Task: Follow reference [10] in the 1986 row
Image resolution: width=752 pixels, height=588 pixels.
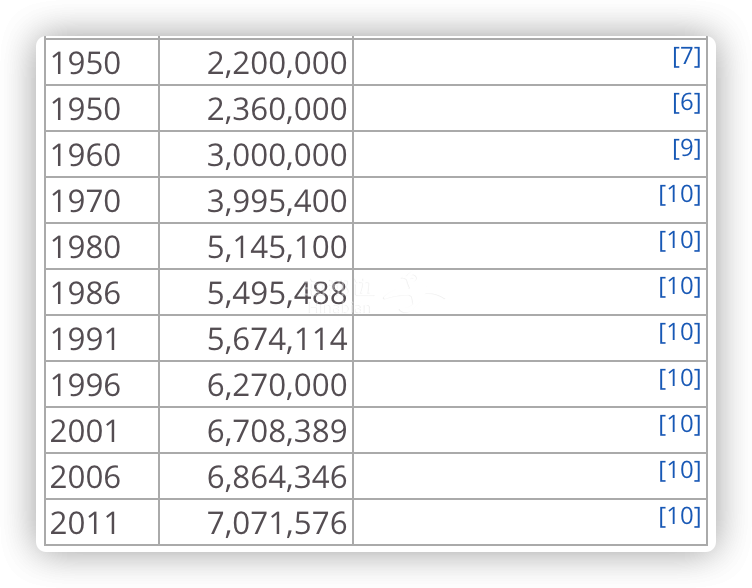Action: 680,287
